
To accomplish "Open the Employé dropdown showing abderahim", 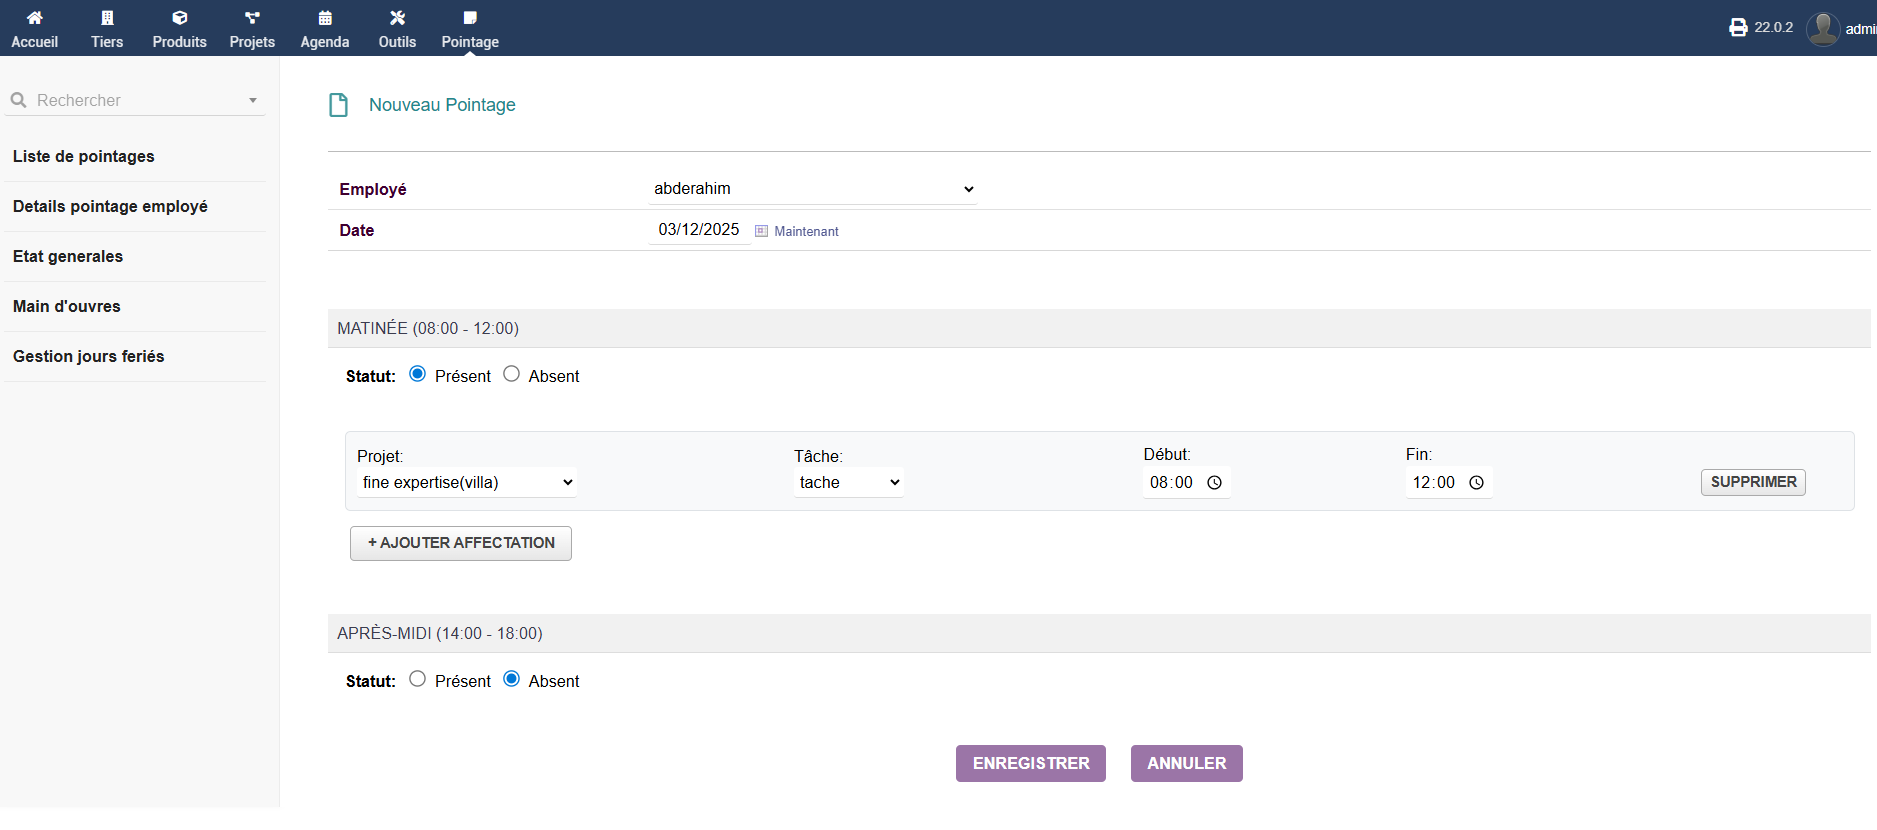I will click(x=813, y=189).
